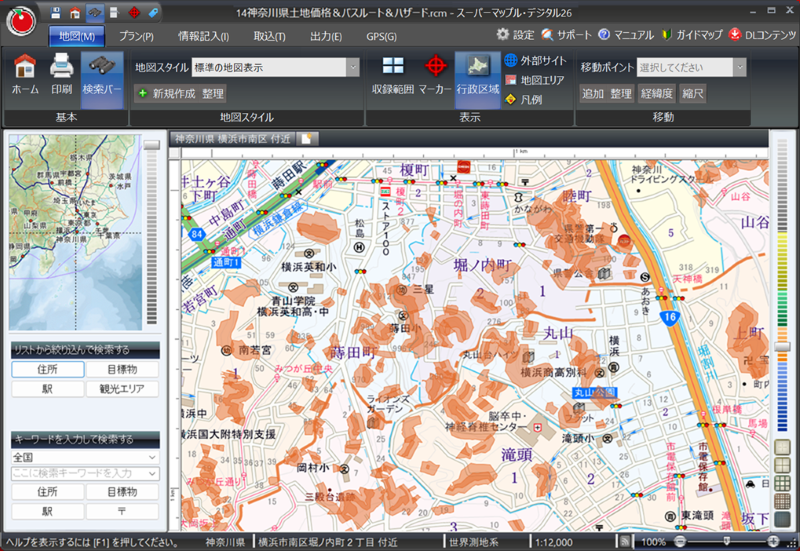Image resolution: width=800 pixels, height=551 pixels.
Task: Click the 印刷 print button
Action: coord(62,74)
